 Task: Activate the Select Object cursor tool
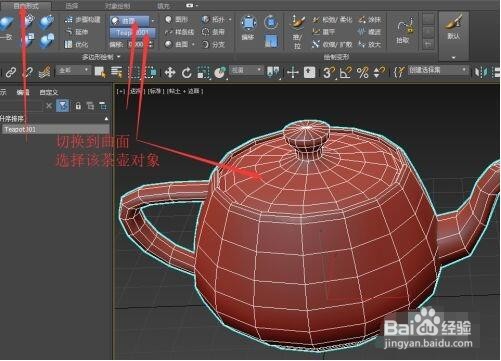(x=100, y=72)
